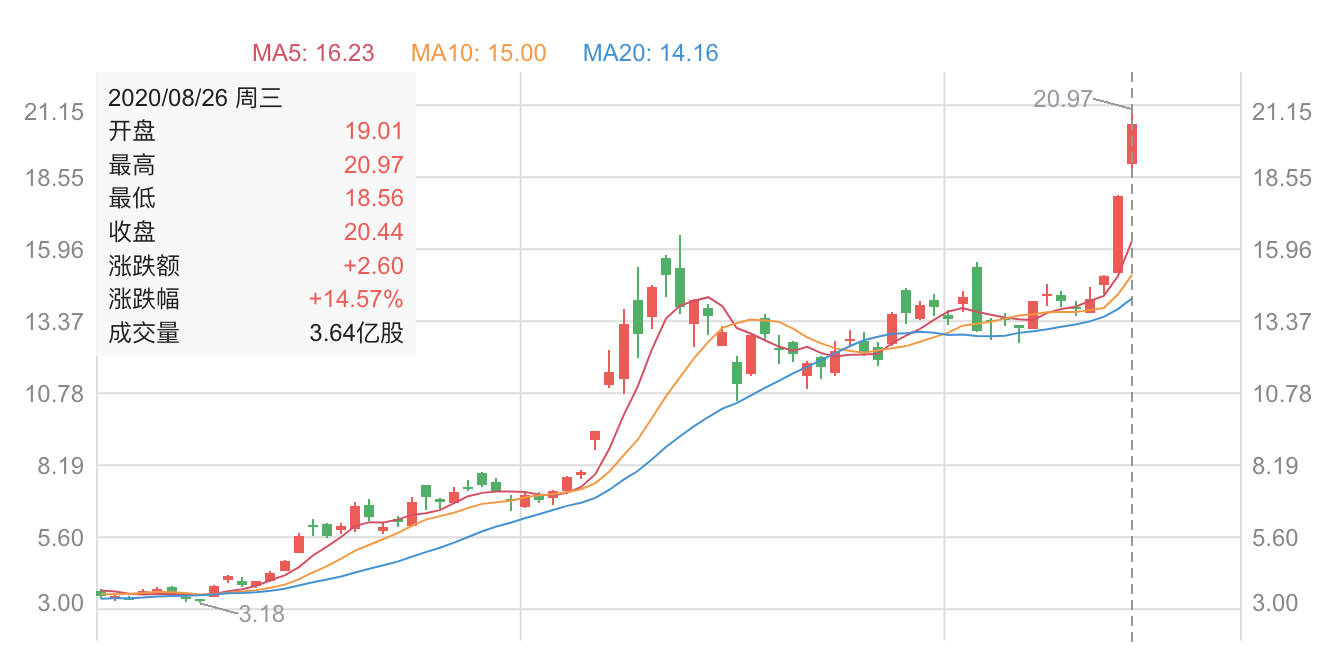1332x648 pixels.
Task: Click the 8.19 label on the left axis
Action: (60, 466)
